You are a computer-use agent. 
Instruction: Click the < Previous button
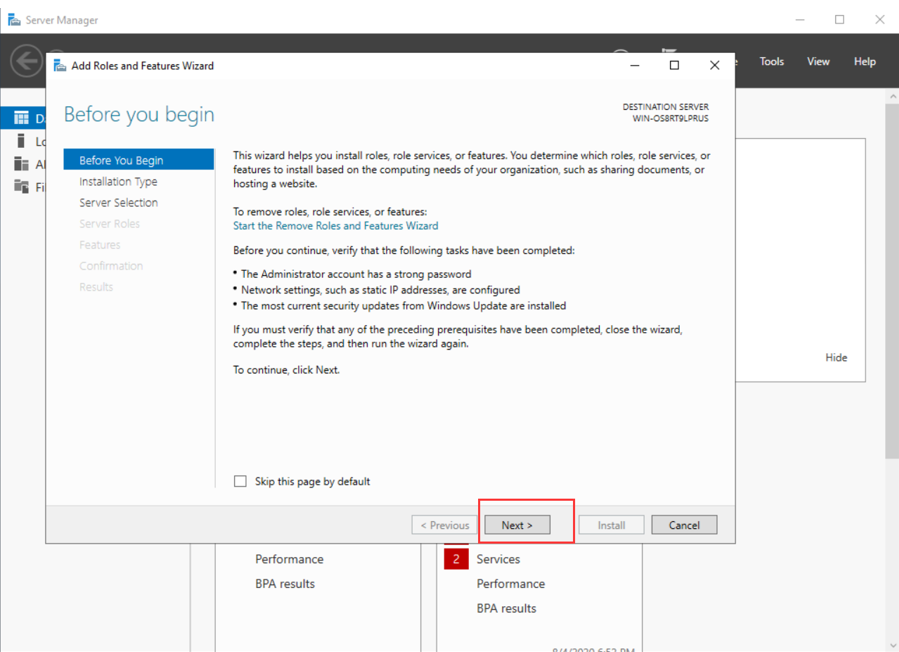[x=444, y=525]
